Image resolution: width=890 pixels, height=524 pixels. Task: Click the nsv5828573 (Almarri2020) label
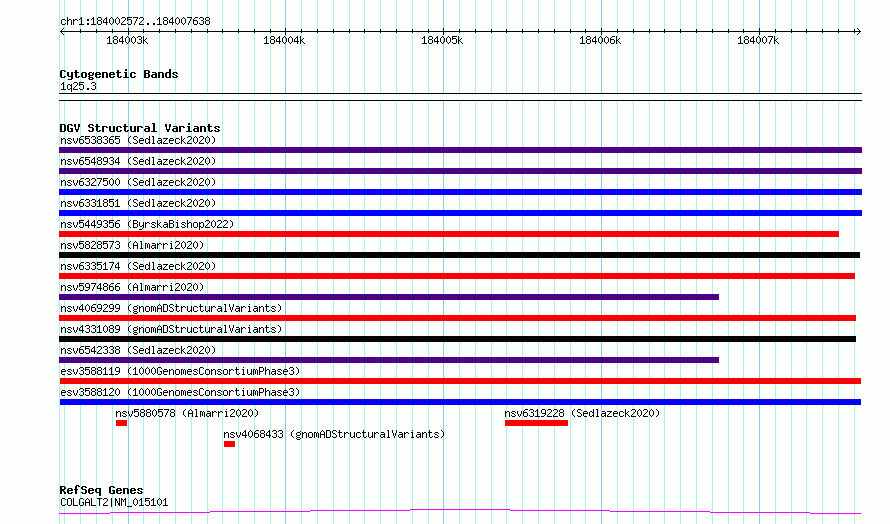(132, 245)
